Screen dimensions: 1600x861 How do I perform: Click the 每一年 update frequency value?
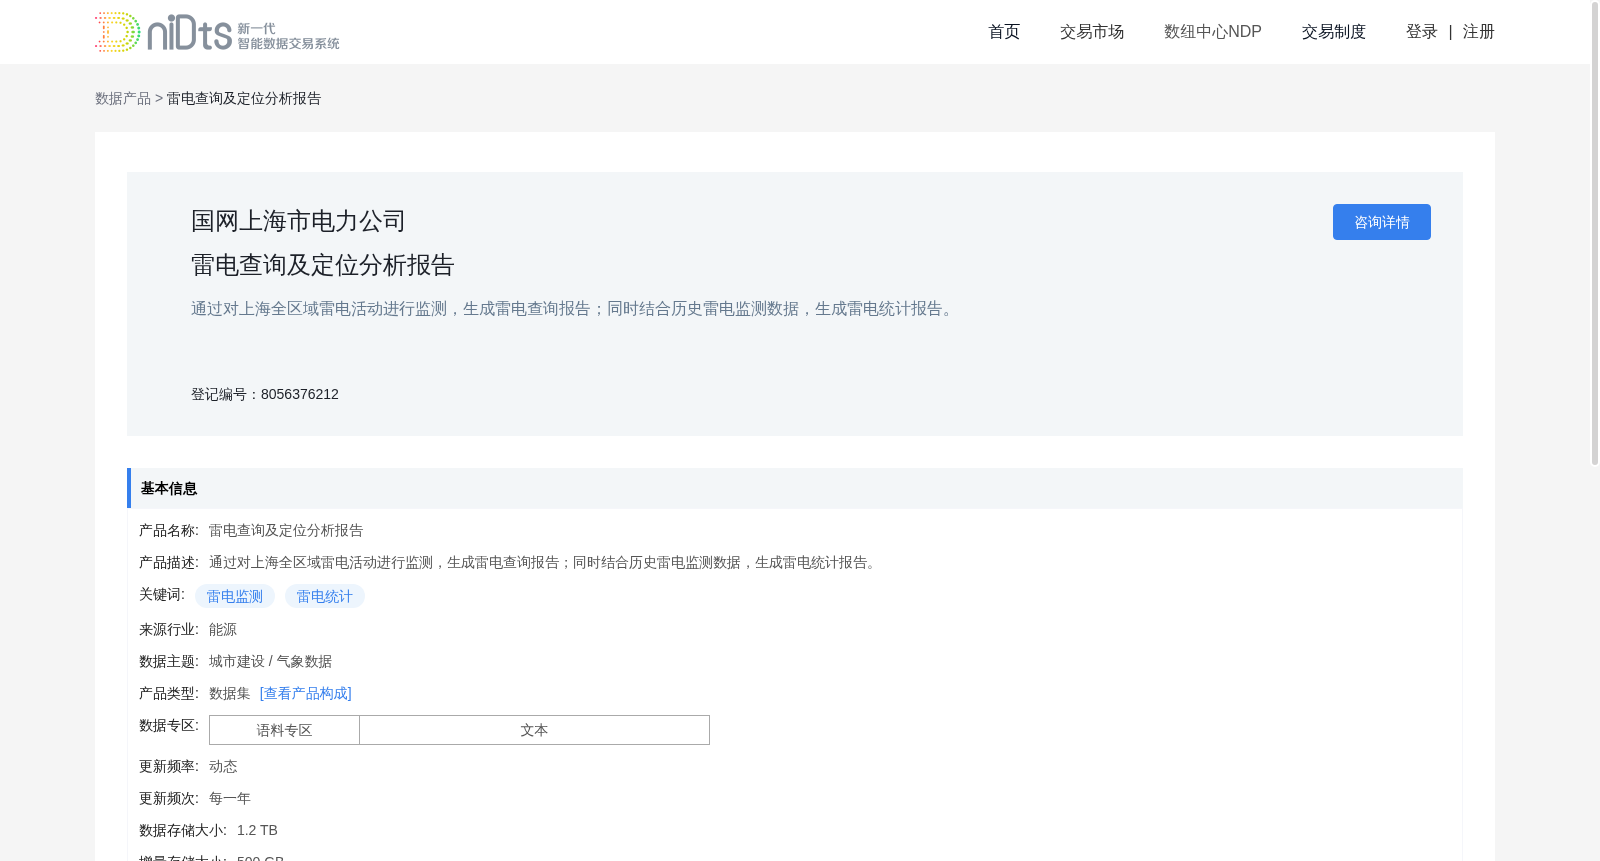[230, 798]
